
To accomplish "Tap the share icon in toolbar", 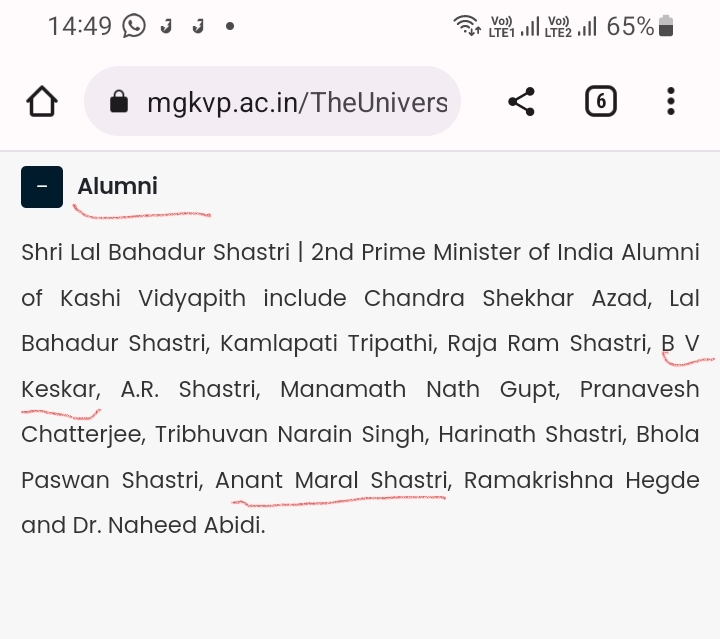I will pos(521,101).
